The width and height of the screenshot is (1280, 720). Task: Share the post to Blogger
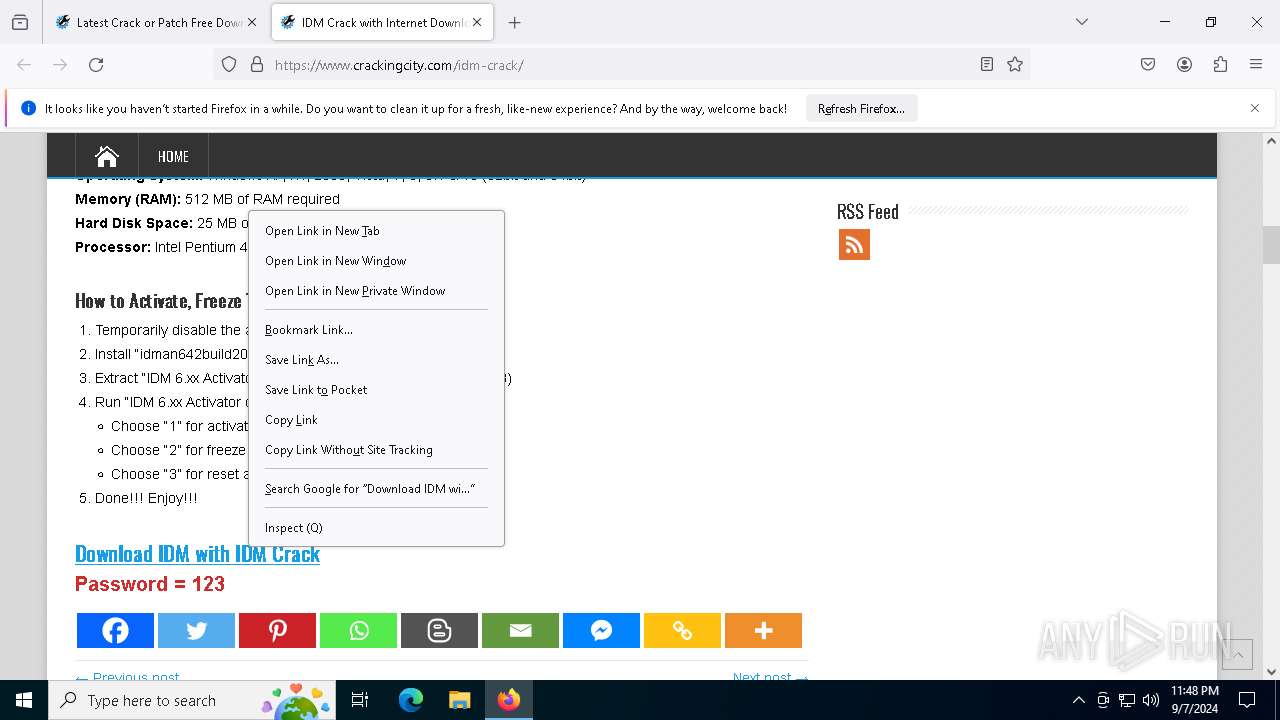pos(439,630)
